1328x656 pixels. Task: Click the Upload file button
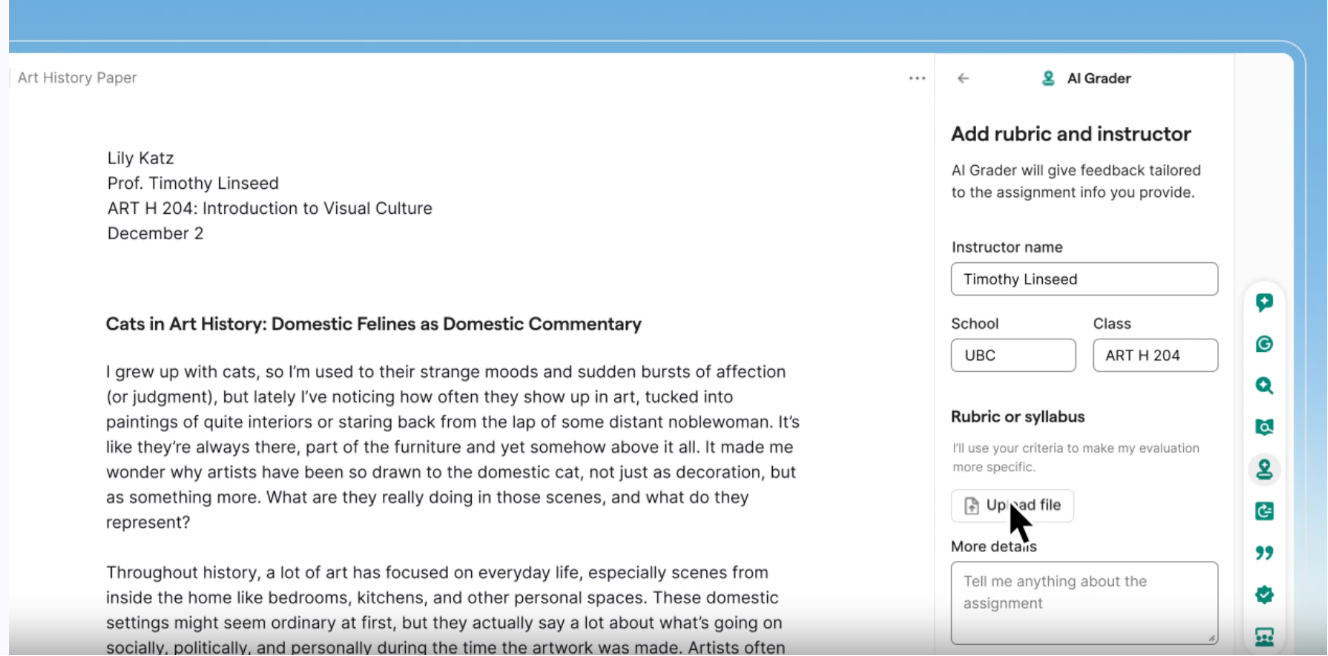(x=1012, y=506)
